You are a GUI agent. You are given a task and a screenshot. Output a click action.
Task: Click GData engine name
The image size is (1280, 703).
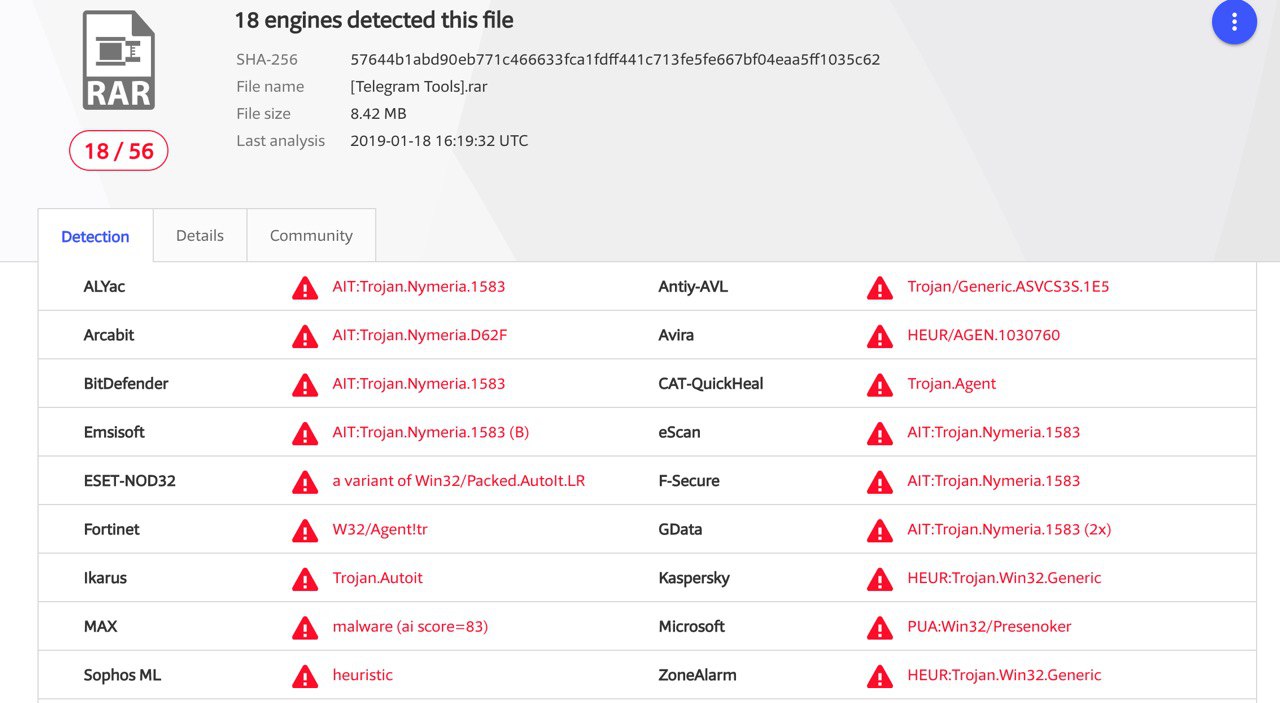pyautogui.click(x=680, y=529)
